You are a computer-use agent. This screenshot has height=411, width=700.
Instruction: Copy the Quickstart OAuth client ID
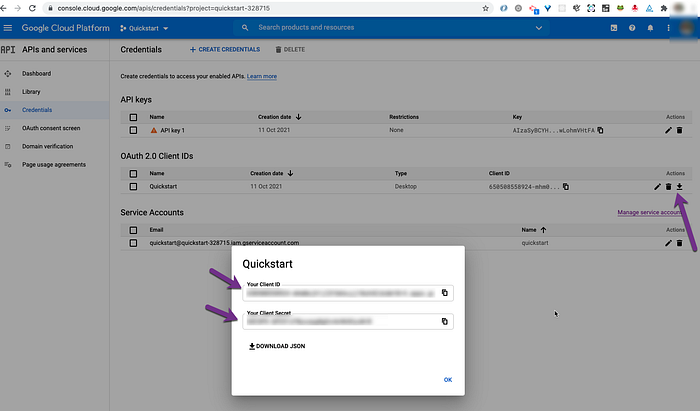click(566, 187)
